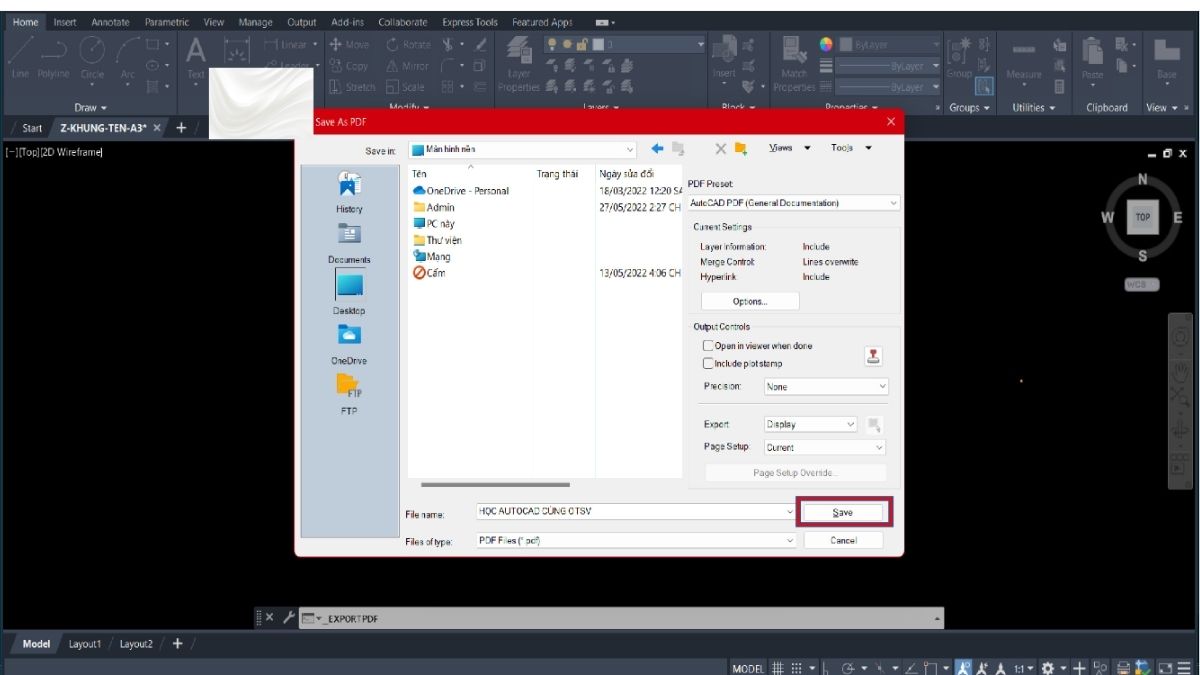
Task: Click the clean screen icon in status bar
Action: 1165,666
